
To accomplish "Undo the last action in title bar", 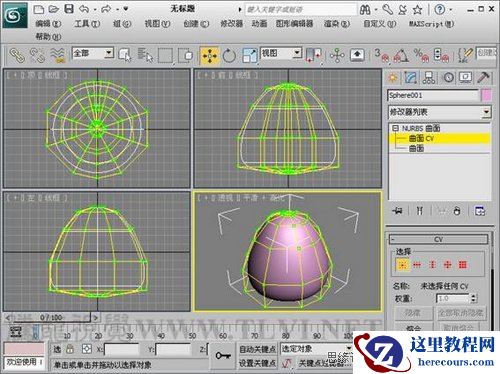I will 84,9.
